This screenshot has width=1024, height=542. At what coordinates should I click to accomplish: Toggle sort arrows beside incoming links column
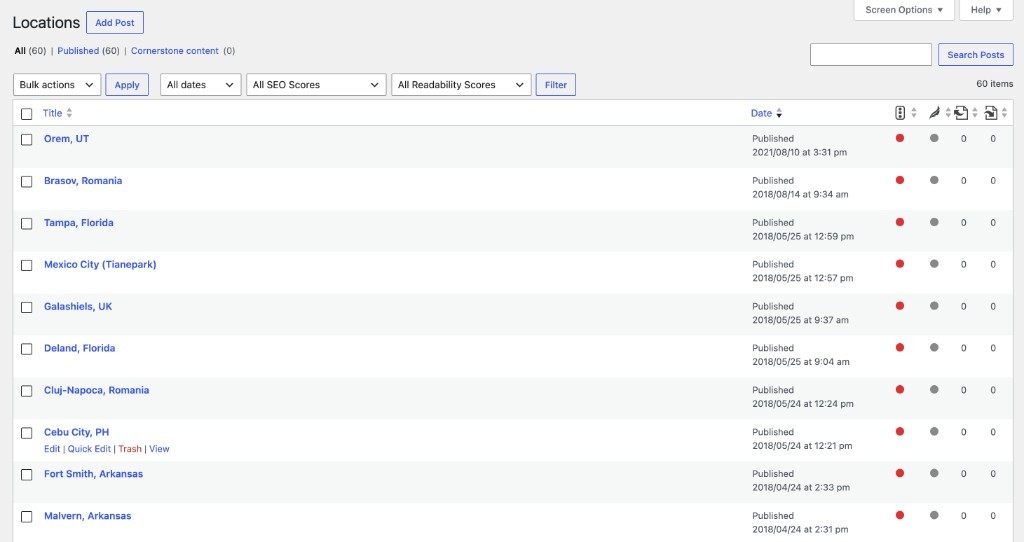tap(1004, 113)
